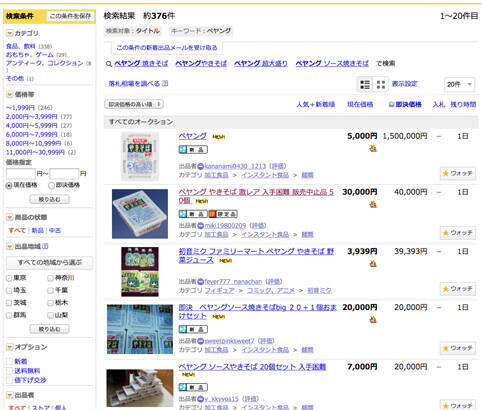Click 新品 condition badge on ペヤング listing
The image size is (482, 410).
(193, 149)
